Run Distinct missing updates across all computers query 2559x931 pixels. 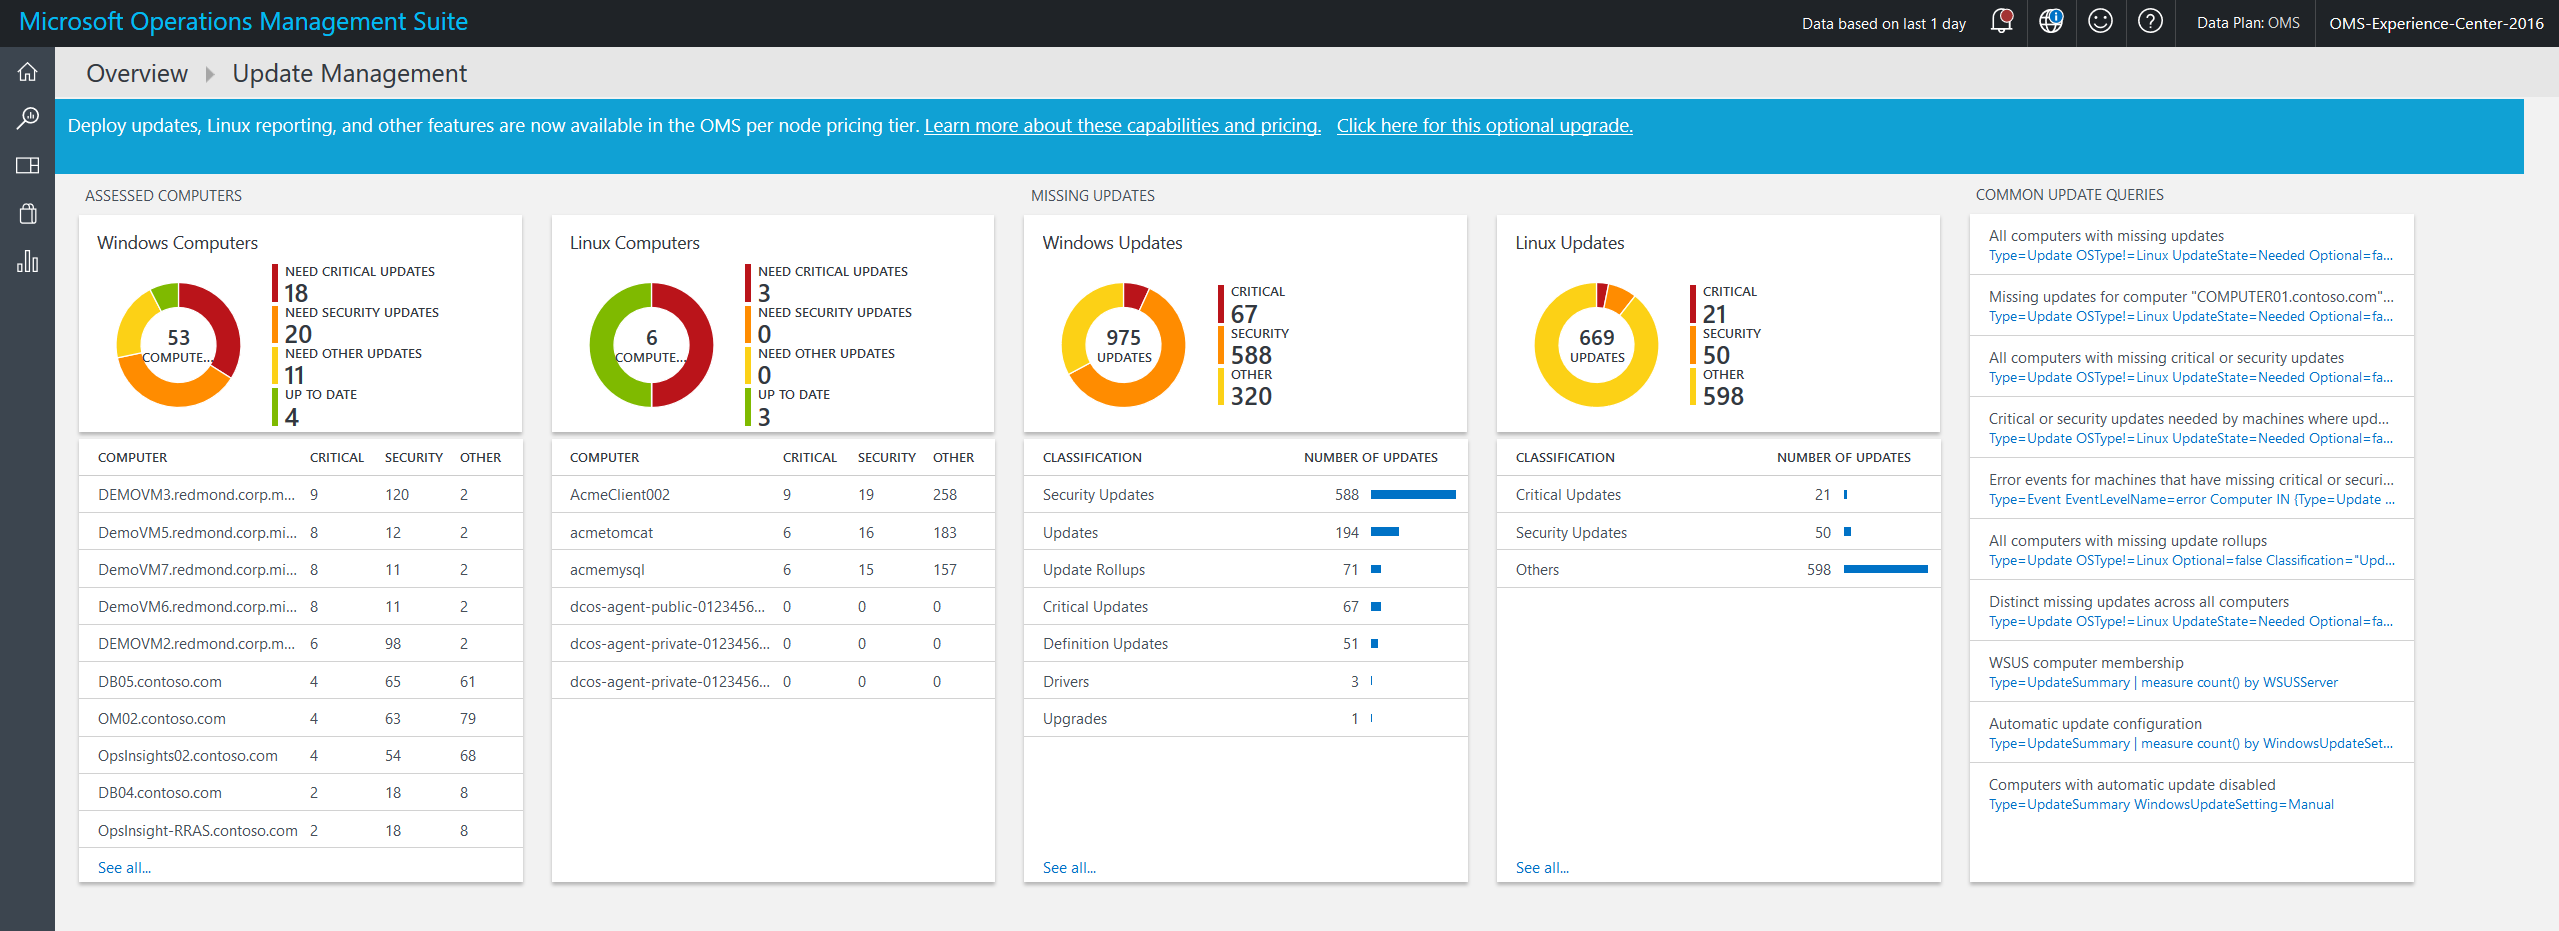(x=2191, y=611)
